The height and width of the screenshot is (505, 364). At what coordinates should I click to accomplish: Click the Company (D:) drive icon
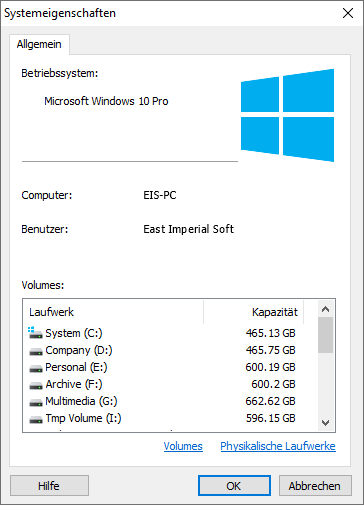pos(36,351)
